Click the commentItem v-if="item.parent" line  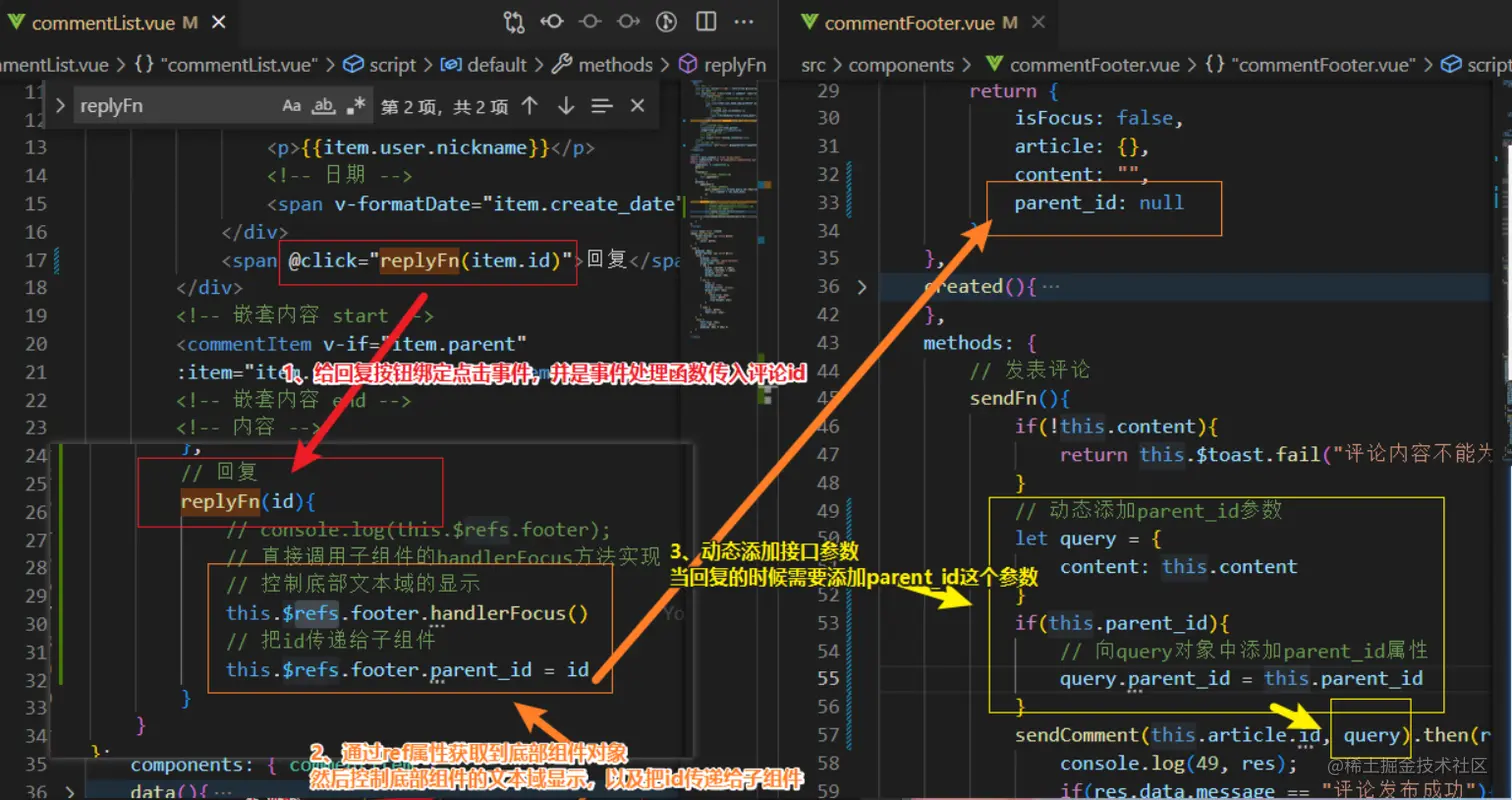point(351,344)
